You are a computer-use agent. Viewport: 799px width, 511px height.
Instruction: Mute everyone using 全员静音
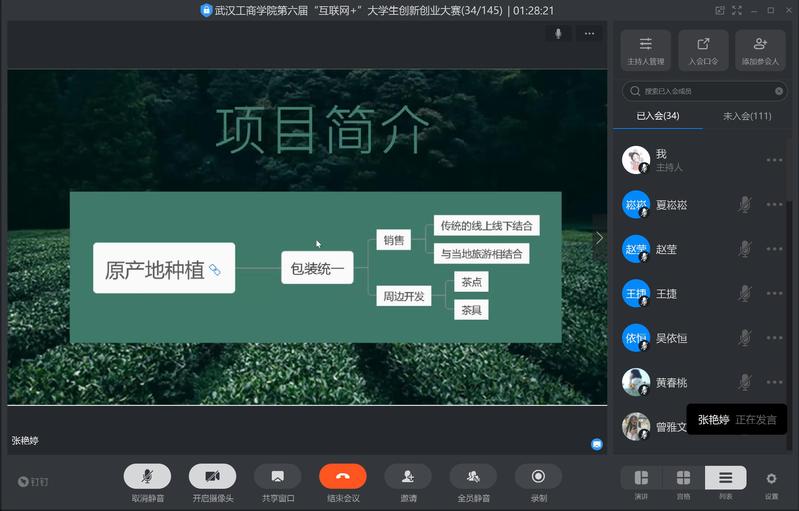click(473, 476)
